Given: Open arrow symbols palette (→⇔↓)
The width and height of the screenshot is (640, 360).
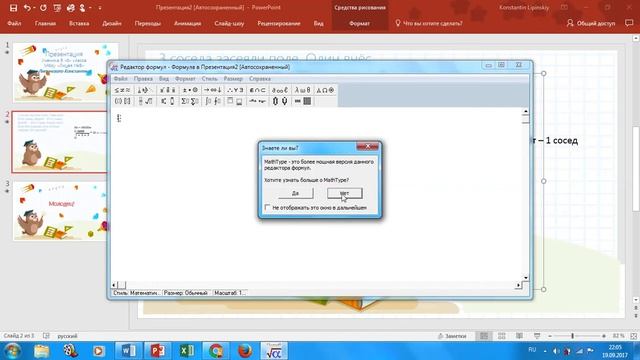Looking at the screenshot, I should click(212, 90).
